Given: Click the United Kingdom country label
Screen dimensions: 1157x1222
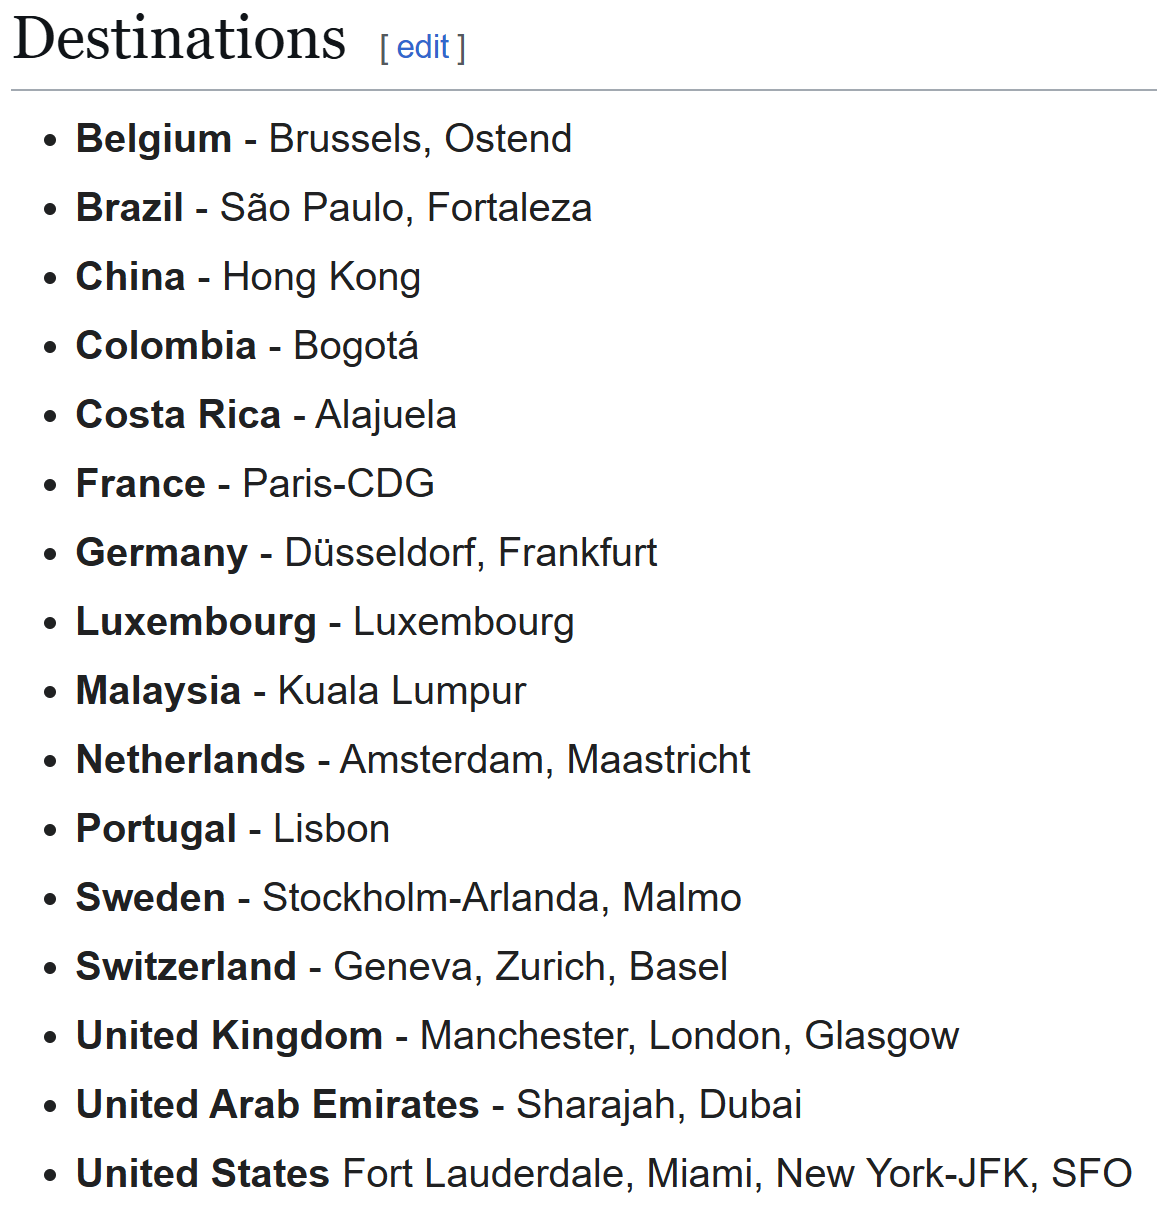Looking at the screenshot, I should click(230, 1036).
